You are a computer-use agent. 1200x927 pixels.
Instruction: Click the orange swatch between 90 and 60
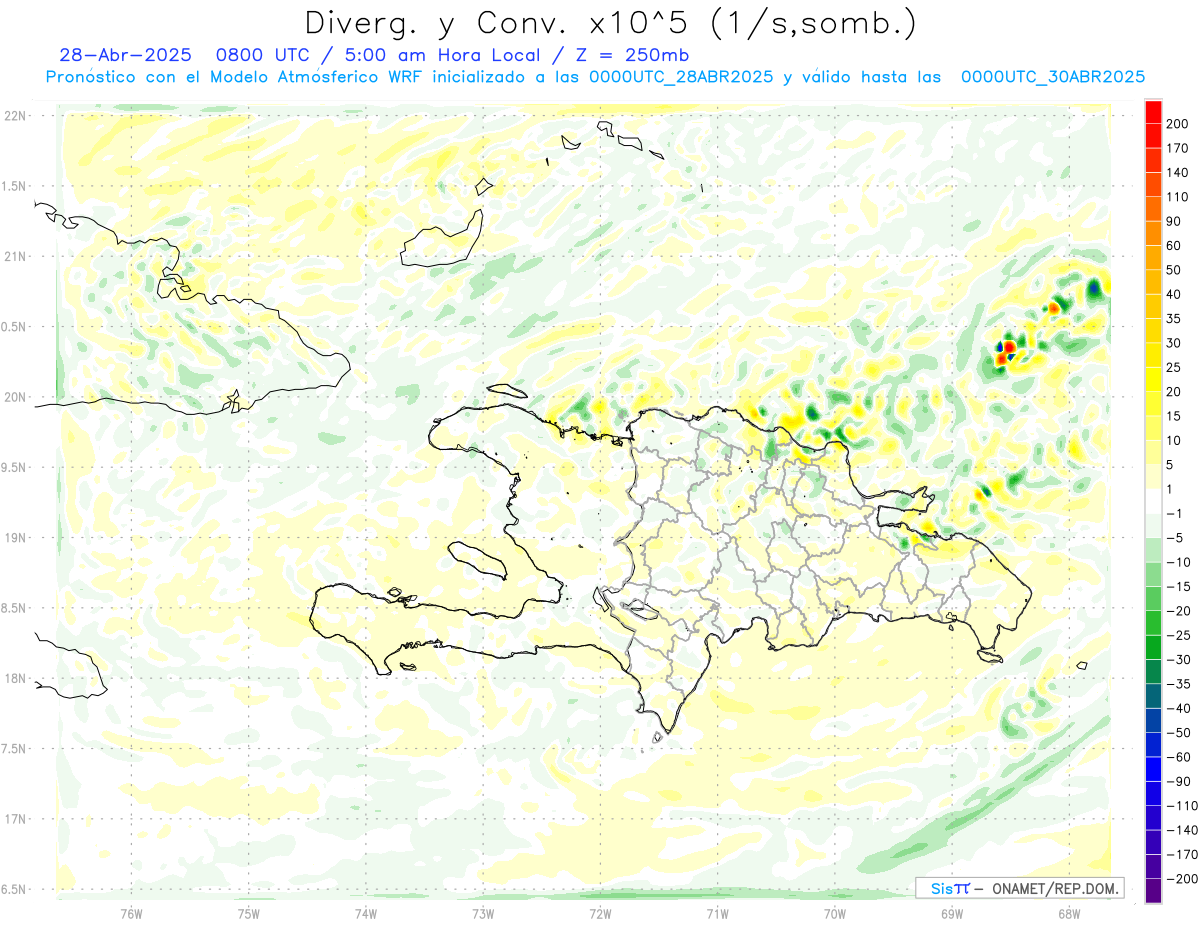coord(1153,234)
